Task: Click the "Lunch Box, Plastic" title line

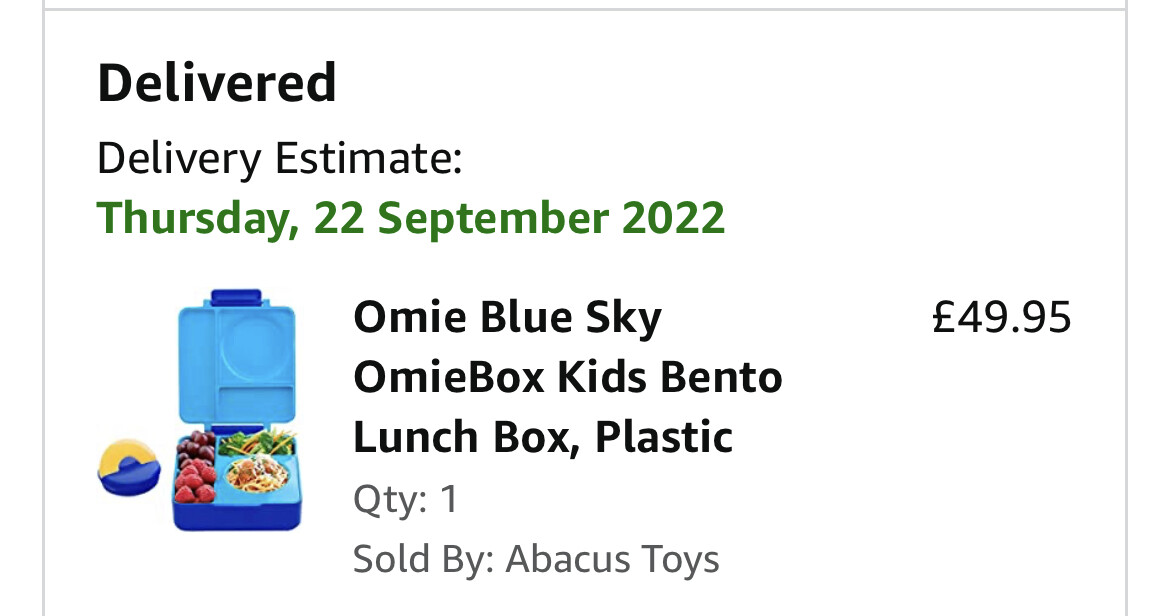Action: (542, 436)
